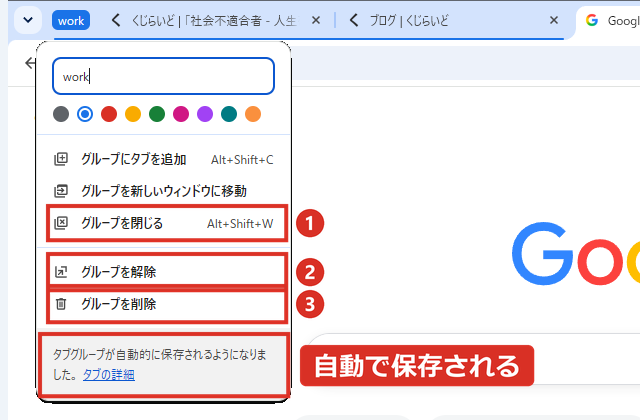Click the trash icon beside グループを削除
The image size is (640, 420).
point(61,304)
